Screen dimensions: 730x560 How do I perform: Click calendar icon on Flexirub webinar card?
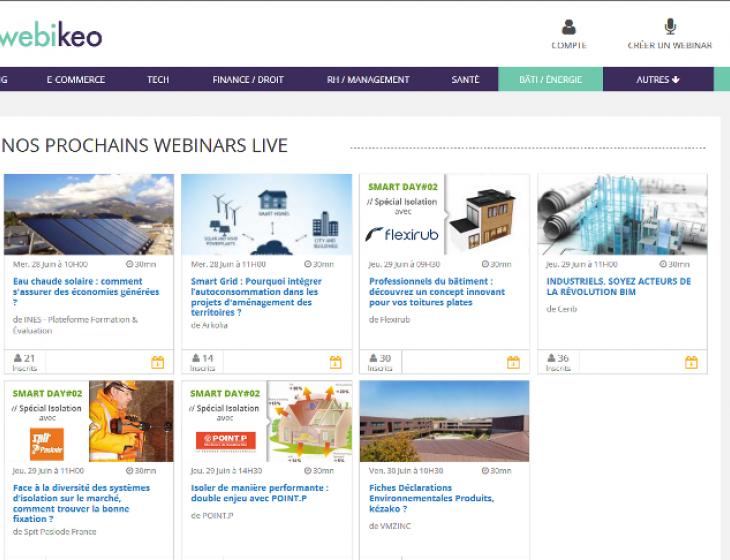coord(514,362)
